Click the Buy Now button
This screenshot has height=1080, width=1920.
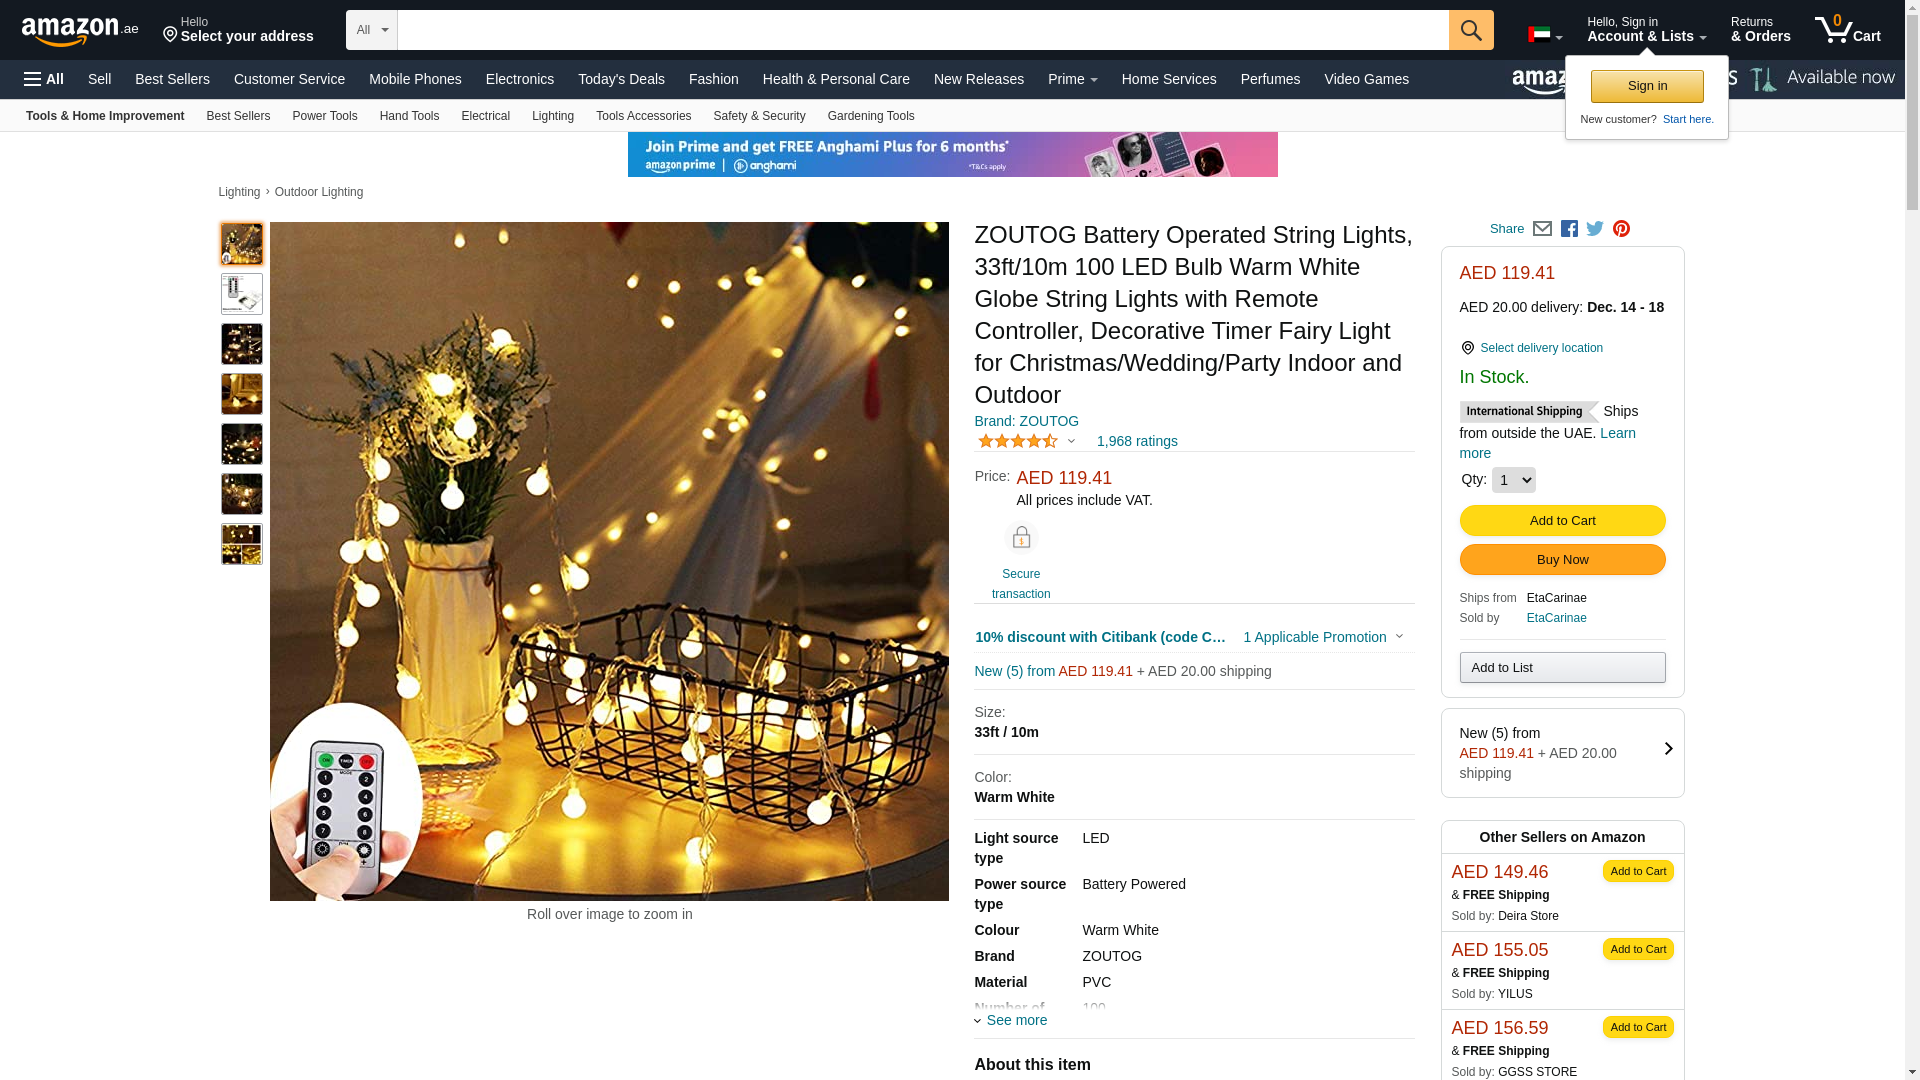[1562, 560]
